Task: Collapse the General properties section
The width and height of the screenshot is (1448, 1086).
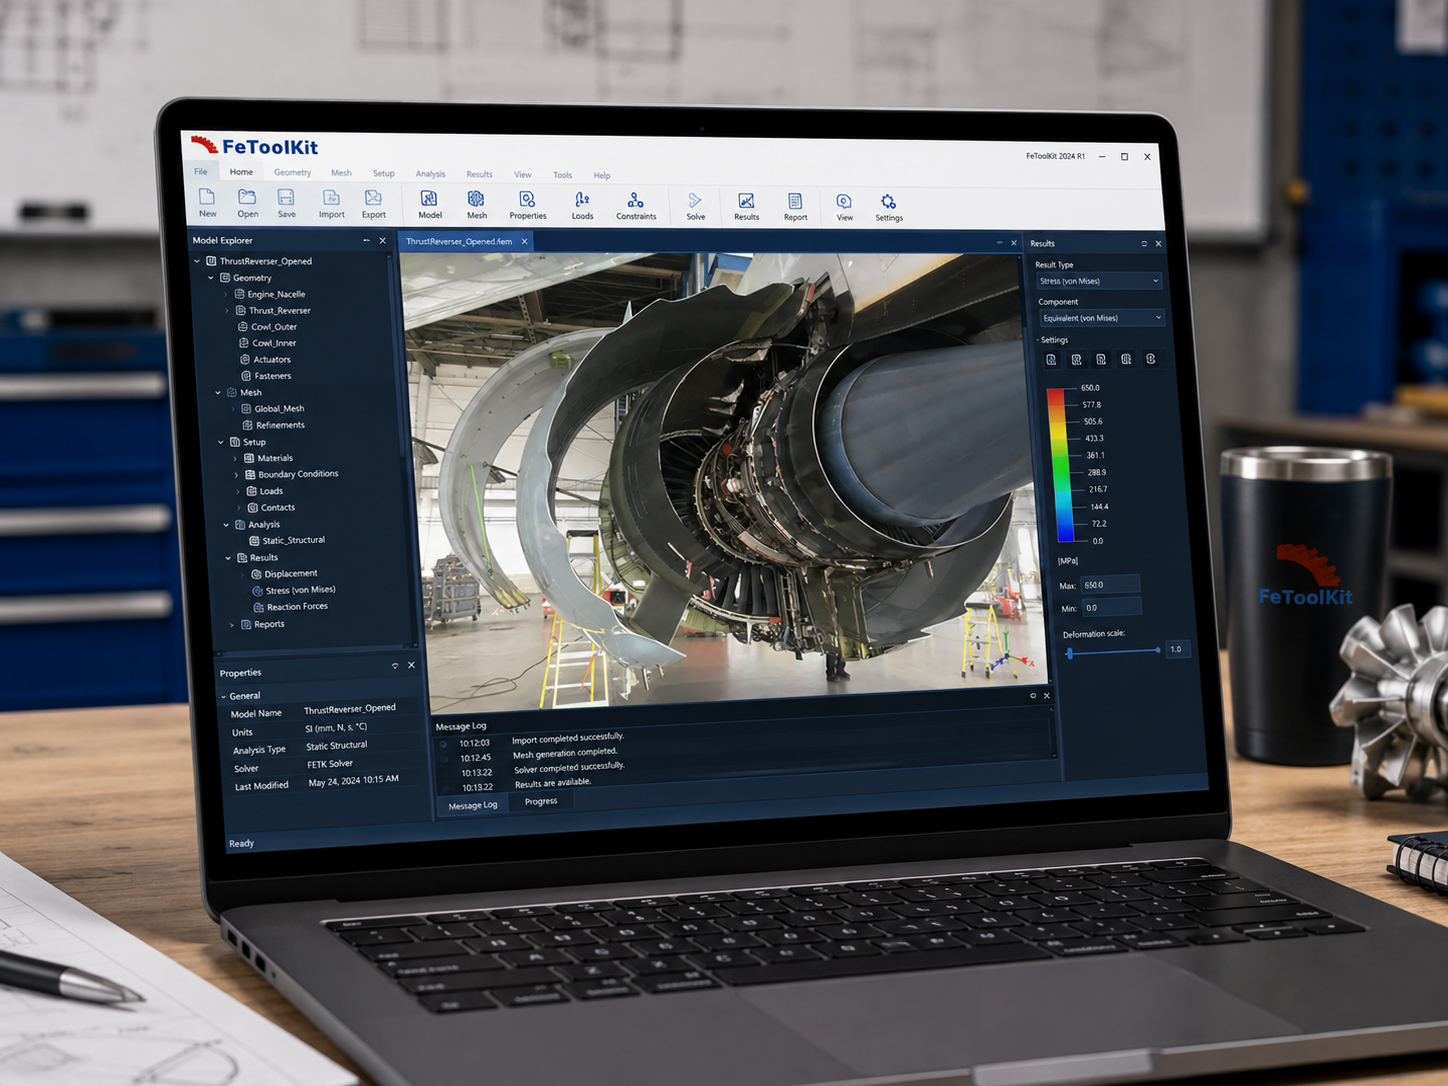Action: pos(223,696)
